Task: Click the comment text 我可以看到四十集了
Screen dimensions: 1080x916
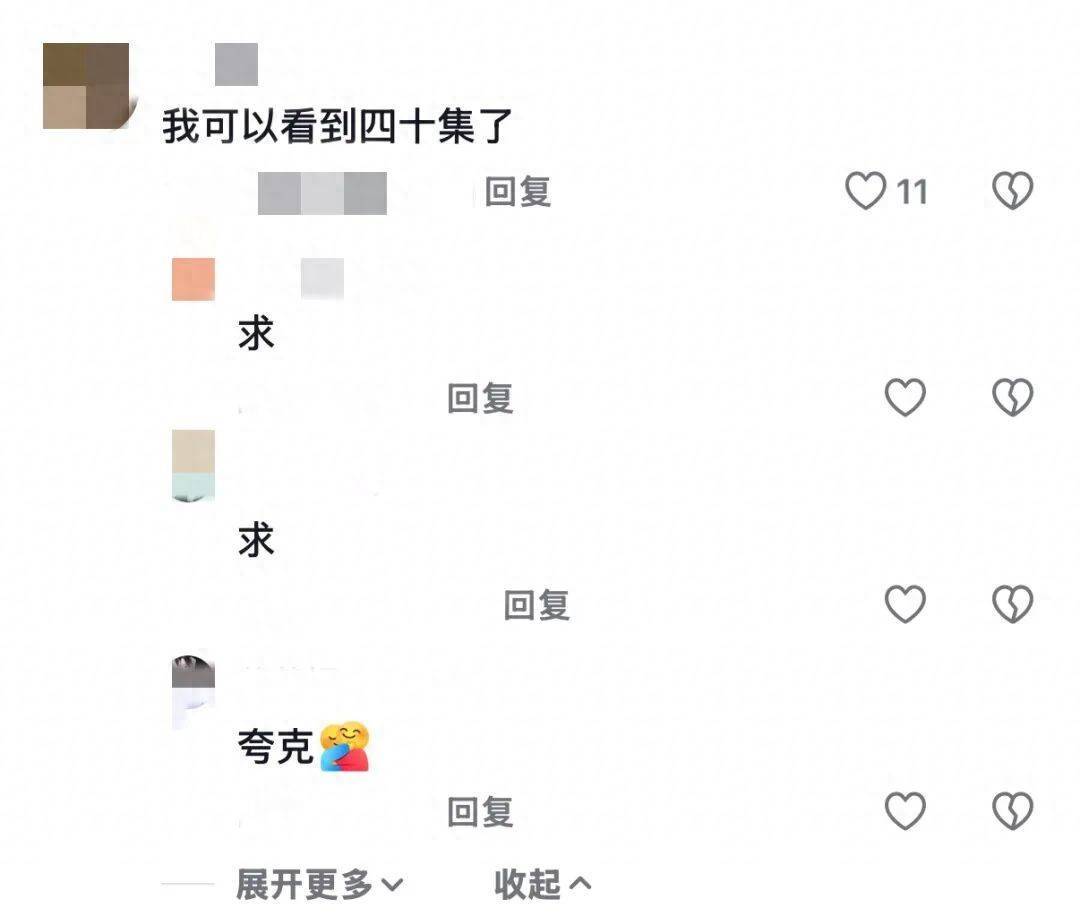Action: click(x=338, y=127)
